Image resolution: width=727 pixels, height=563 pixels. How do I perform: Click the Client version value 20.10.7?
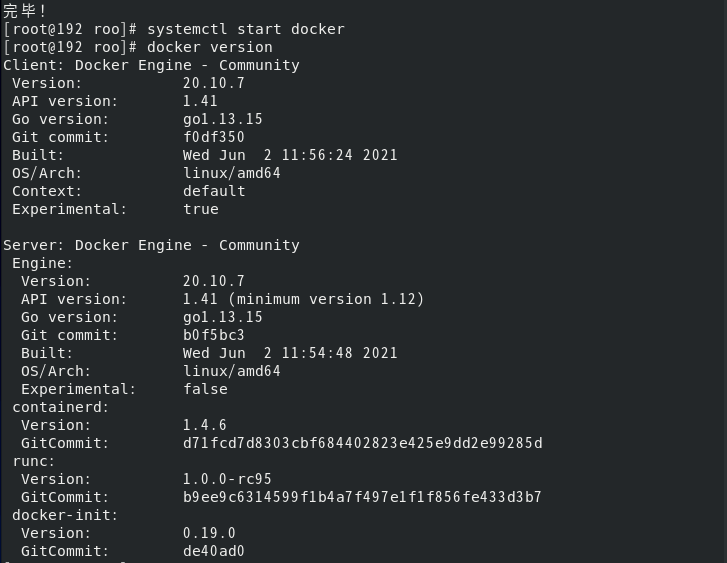click(x=213, y=83)
